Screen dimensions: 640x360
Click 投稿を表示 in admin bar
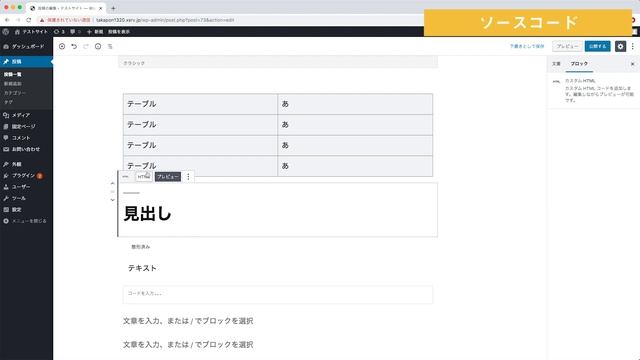point(119,31)
